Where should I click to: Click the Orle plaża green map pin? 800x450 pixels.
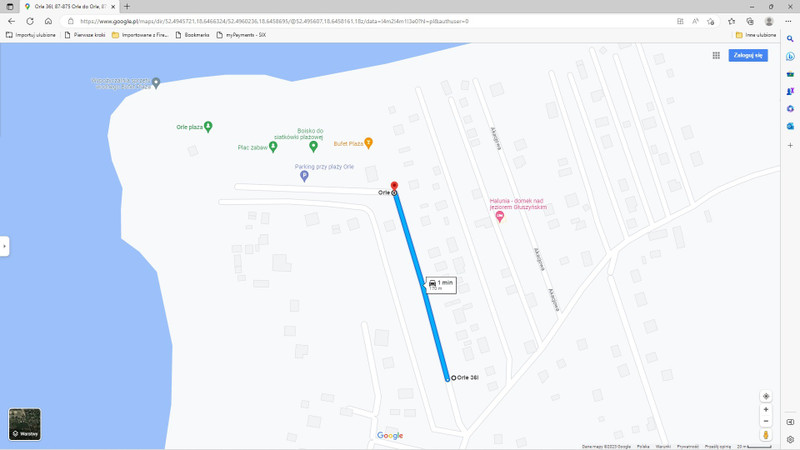point(208,126)
